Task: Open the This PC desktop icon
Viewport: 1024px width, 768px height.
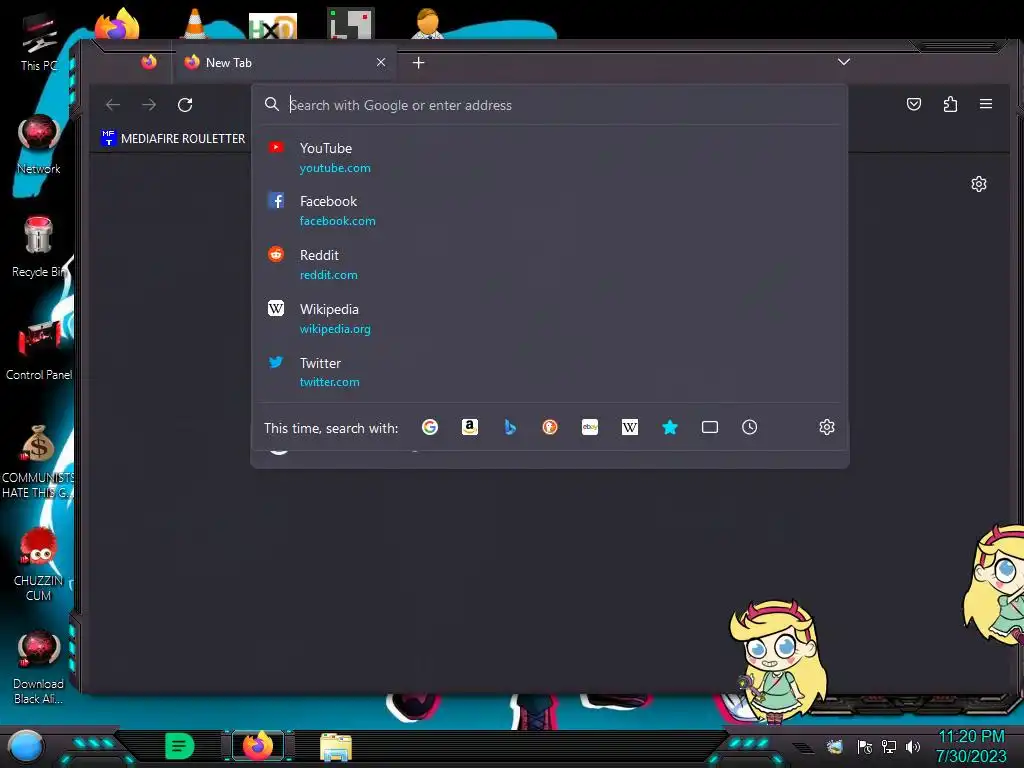Action: pos(39,42)
